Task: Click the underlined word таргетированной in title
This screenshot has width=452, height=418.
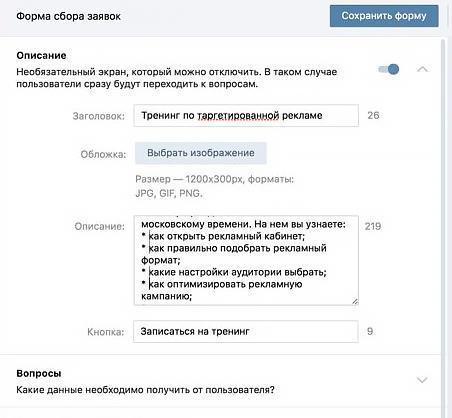Action: pos(238,115)
